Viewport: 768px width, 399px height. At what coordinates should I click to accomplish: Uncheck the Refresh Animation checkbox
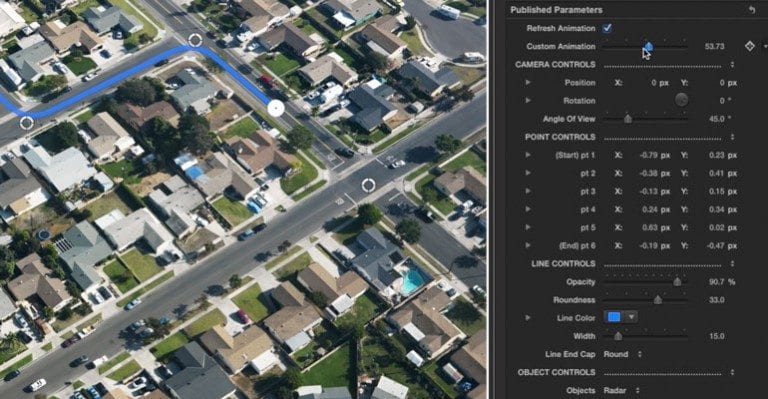607,28
